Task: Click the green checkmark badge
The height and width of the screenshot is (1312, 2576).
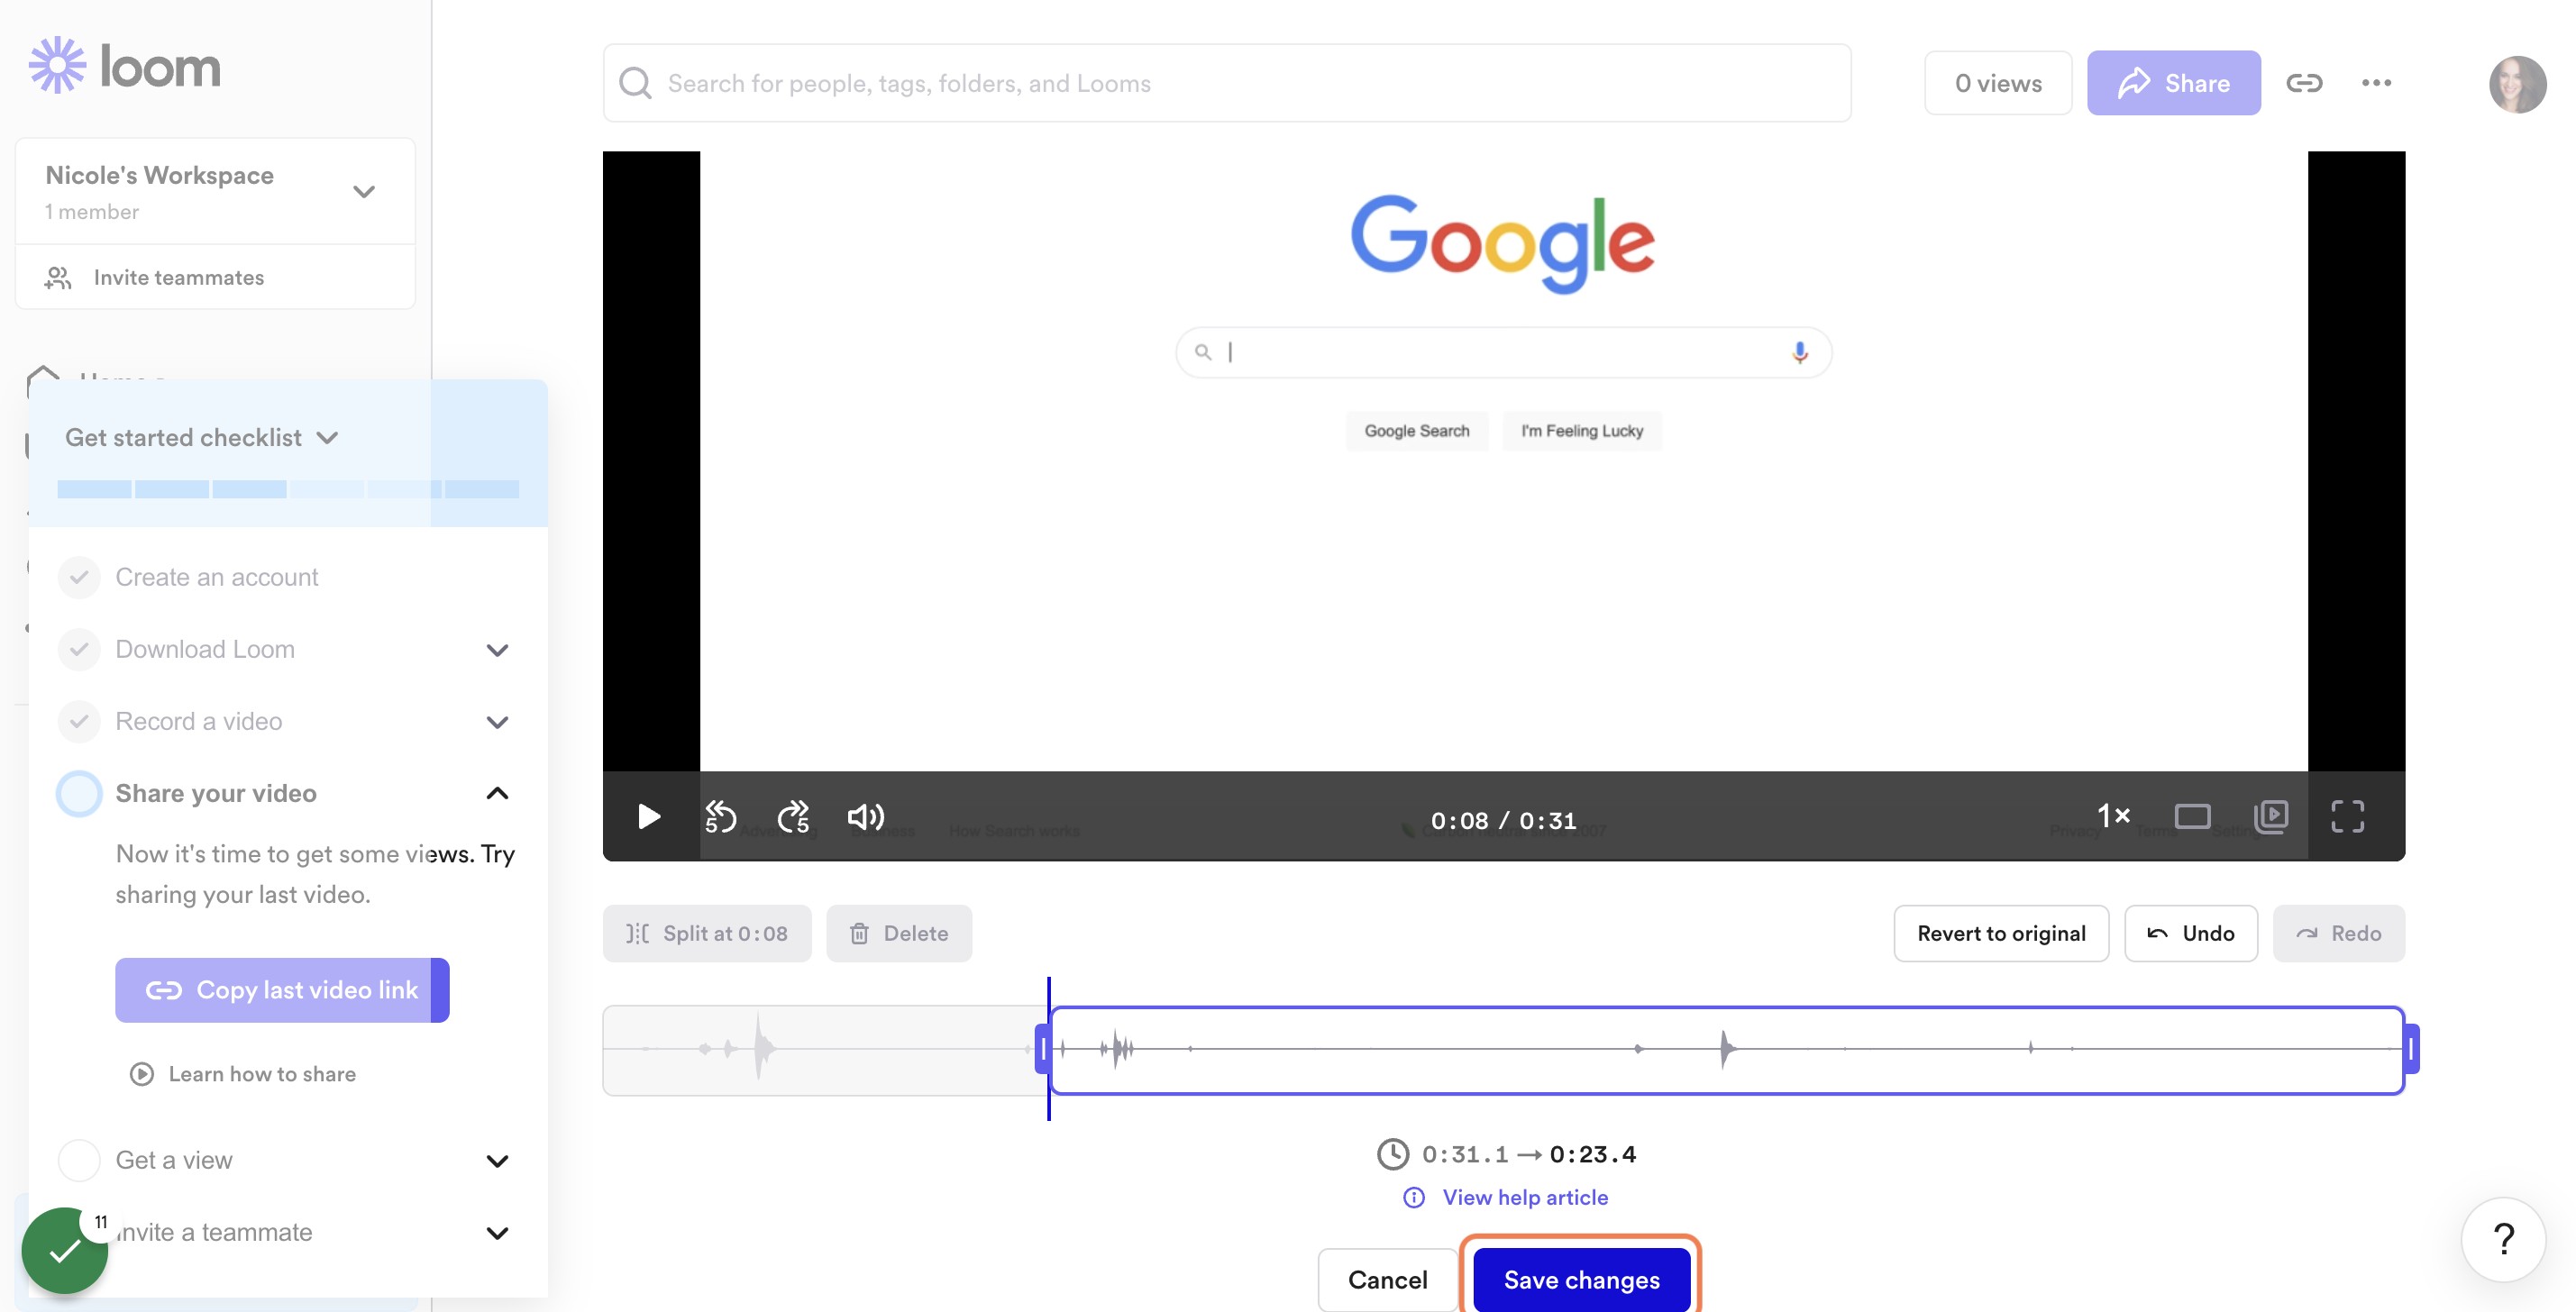Action: [65, 1250]
